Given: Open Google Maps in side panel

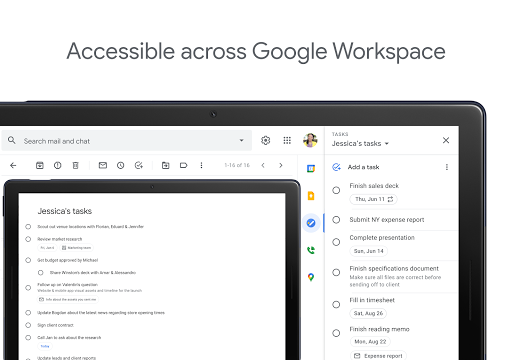Looking at the screenshot, I should 311,277.
